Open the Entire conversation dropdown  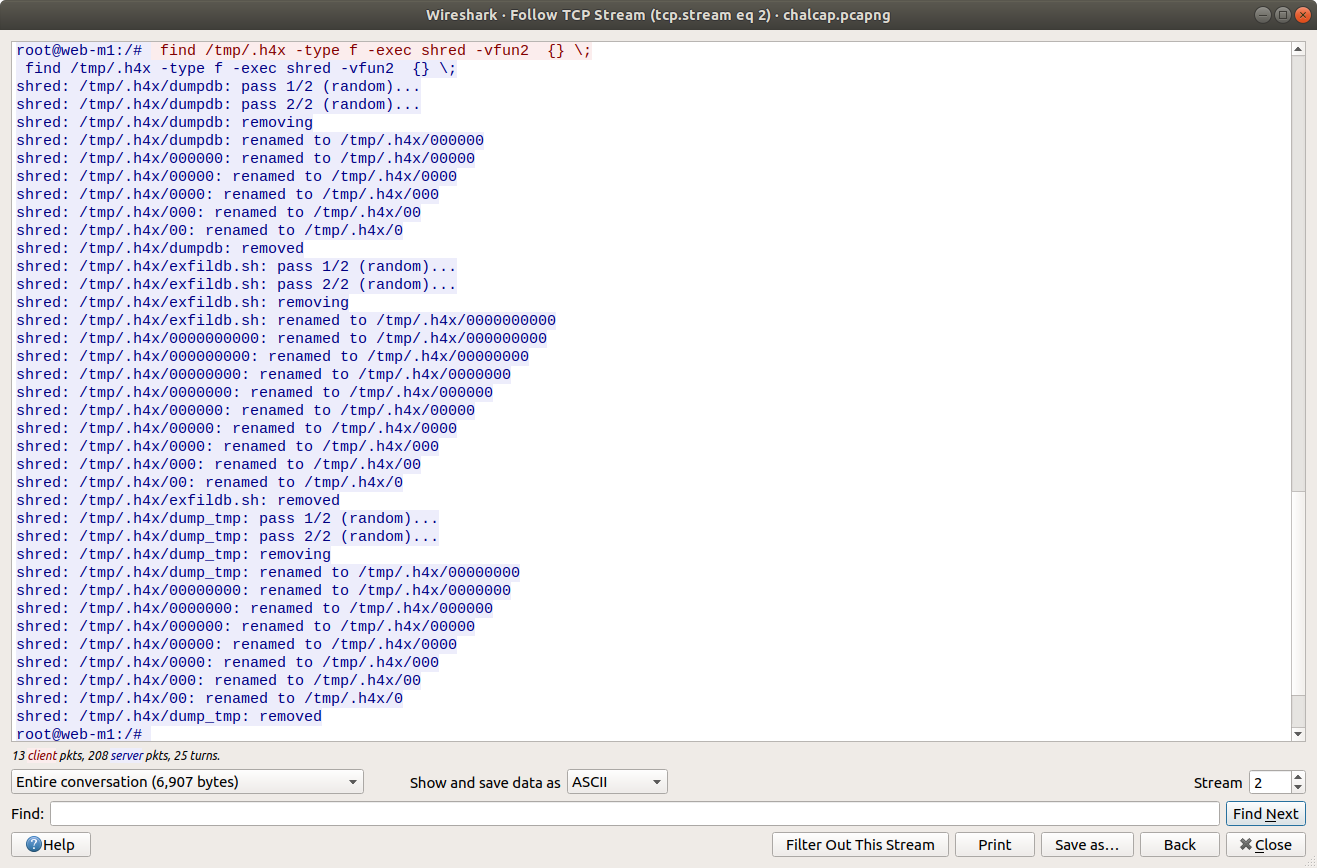[187, 782]
